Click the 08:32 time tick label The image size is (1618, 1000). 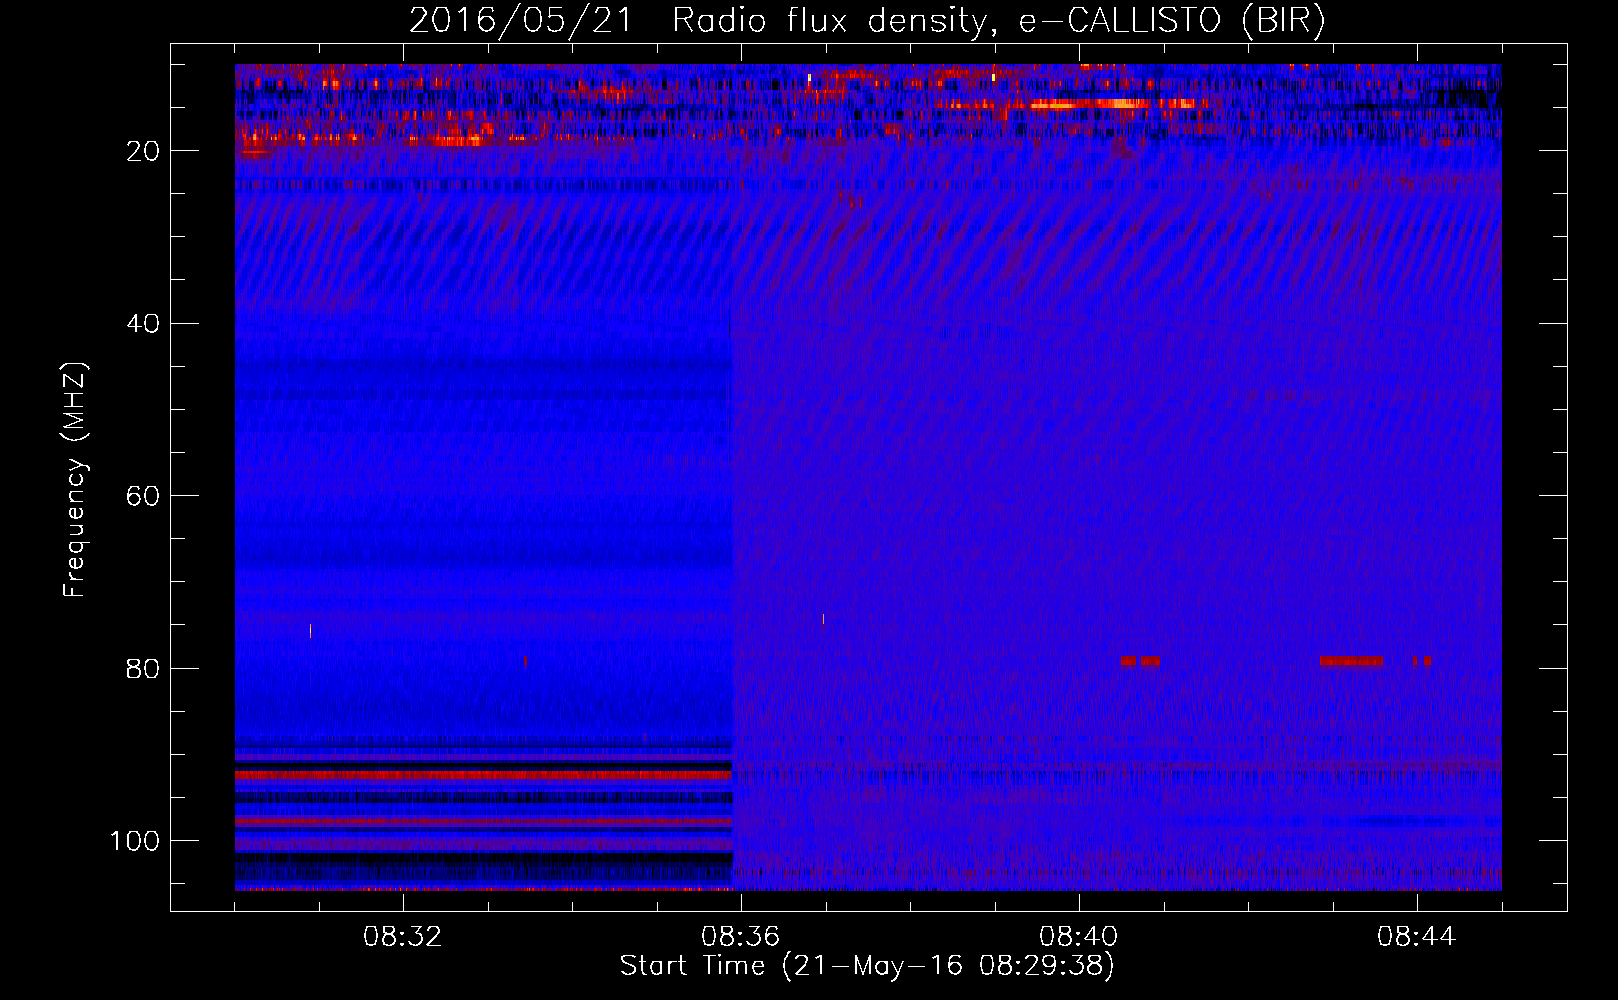[x=403, y=937]
